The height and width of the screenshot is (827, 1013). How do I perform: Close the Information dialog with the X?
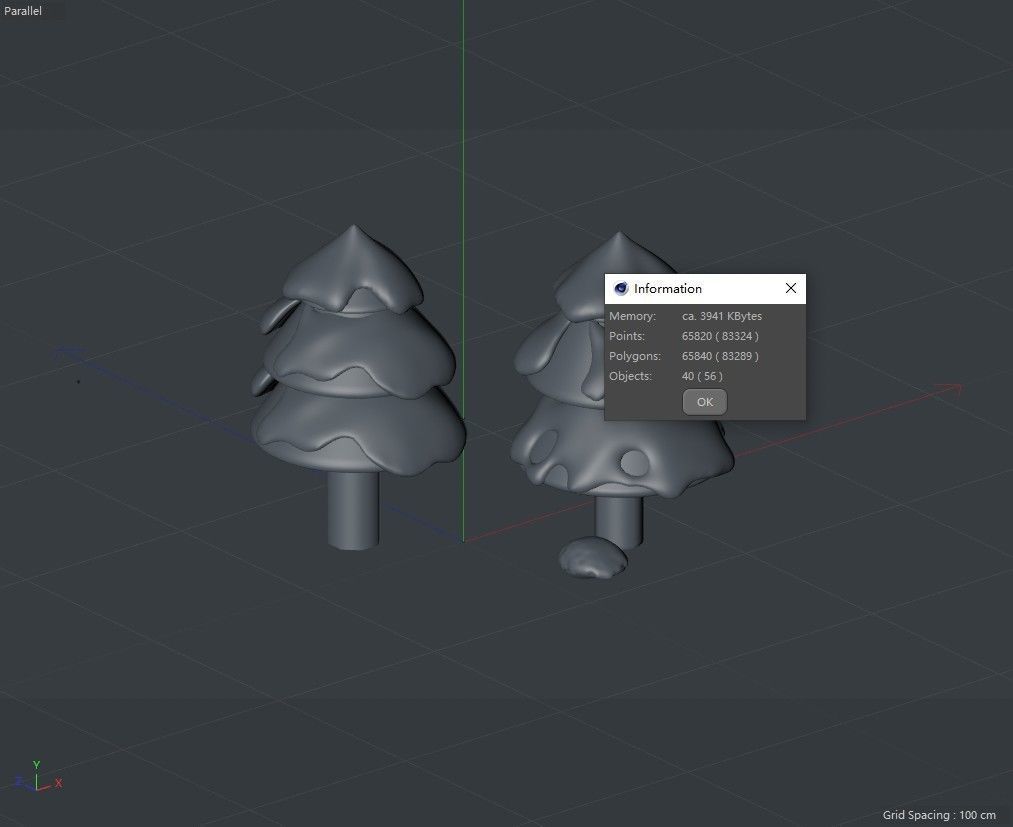(x=790, y=288)
